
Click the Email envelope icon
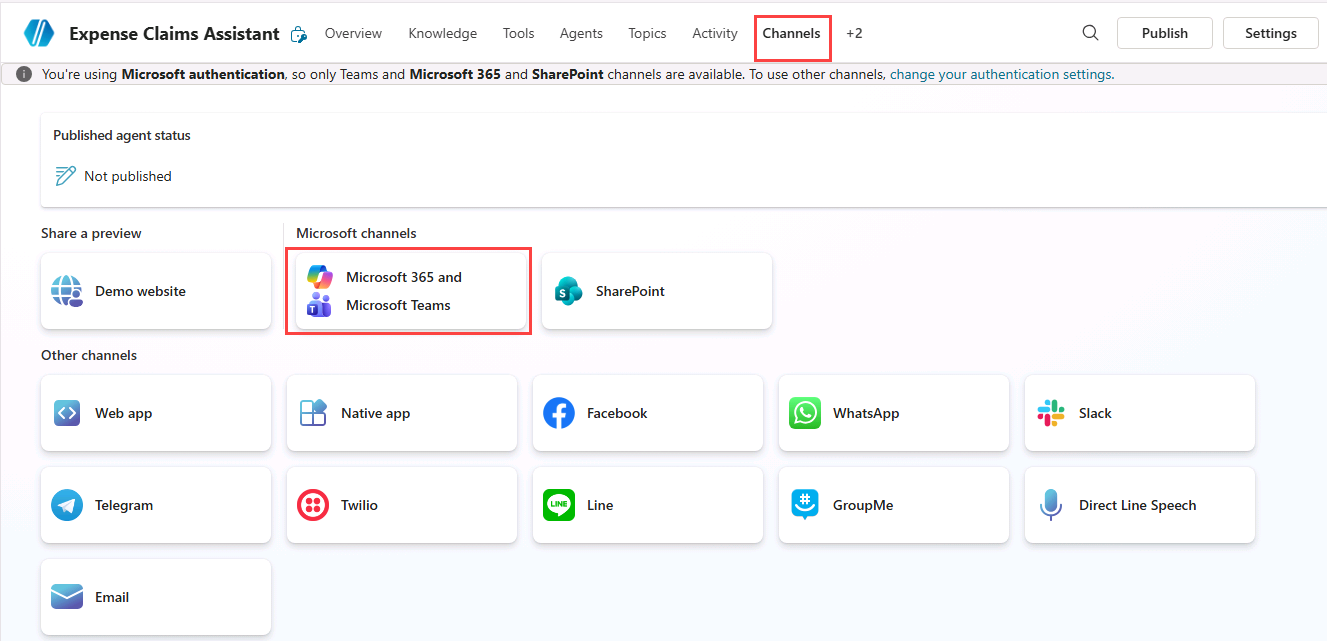click(x=67, y=597)
